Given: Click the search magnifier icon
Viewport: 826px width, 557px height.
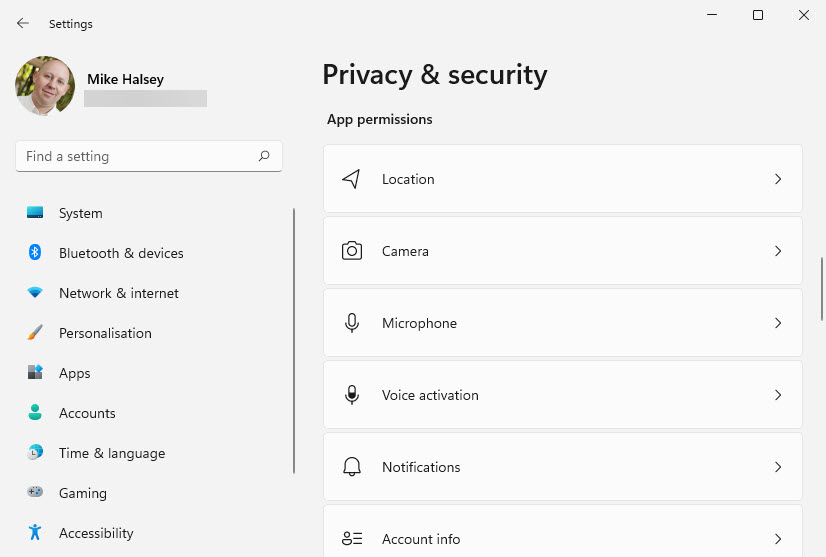Looking at the screenshot, I should pos(264,156).
